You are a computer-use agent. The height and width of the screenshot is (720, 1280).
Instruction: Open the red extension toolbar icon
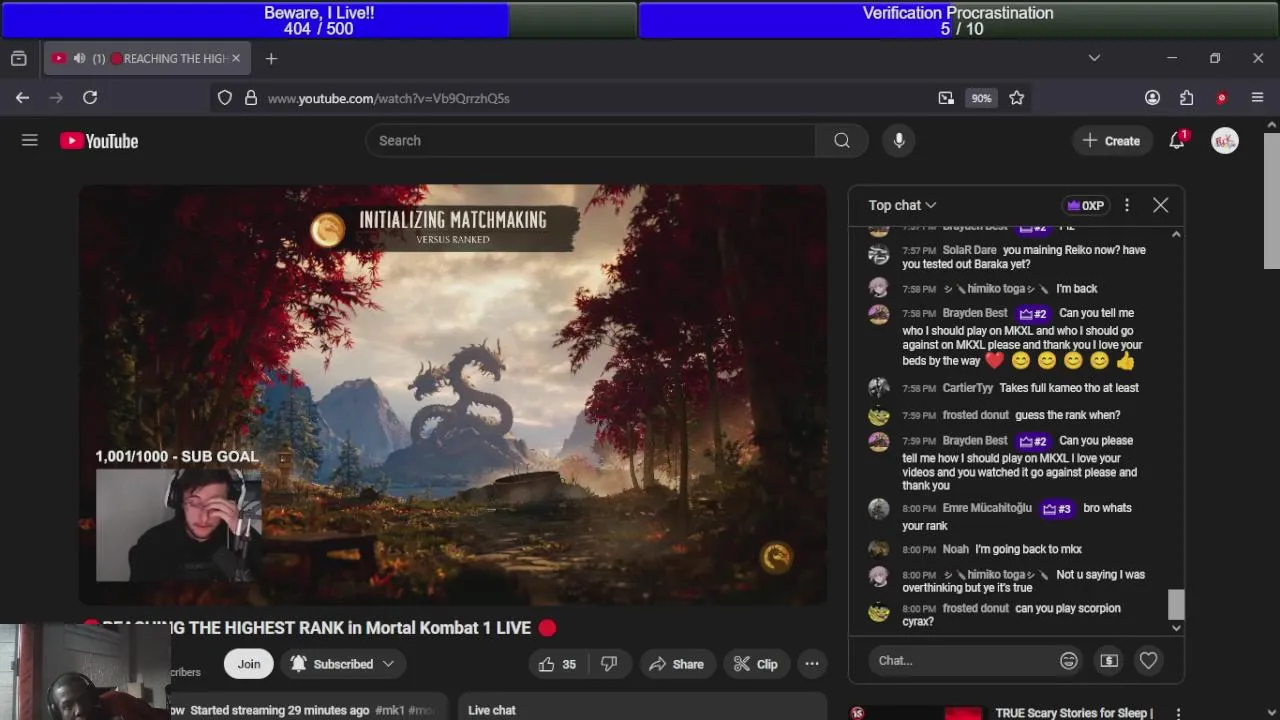click(x=1221, y=98)
